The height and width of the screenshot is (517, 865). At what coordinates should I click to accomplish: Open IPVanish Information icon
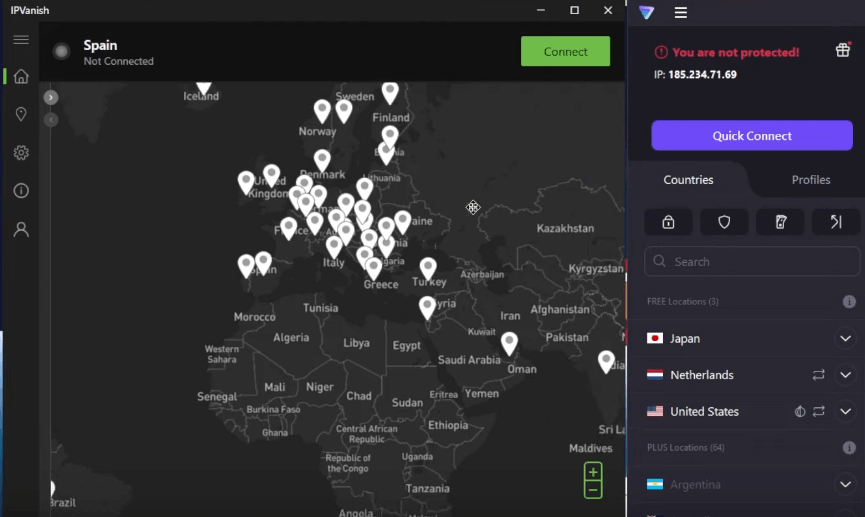coord(21,190)
